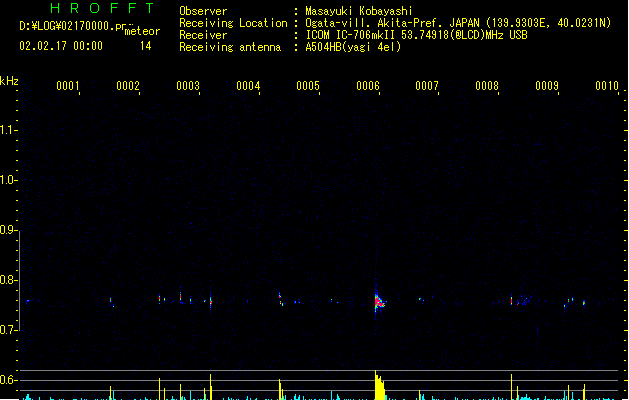
Task: Click time marker 0005
Action: 308,86
